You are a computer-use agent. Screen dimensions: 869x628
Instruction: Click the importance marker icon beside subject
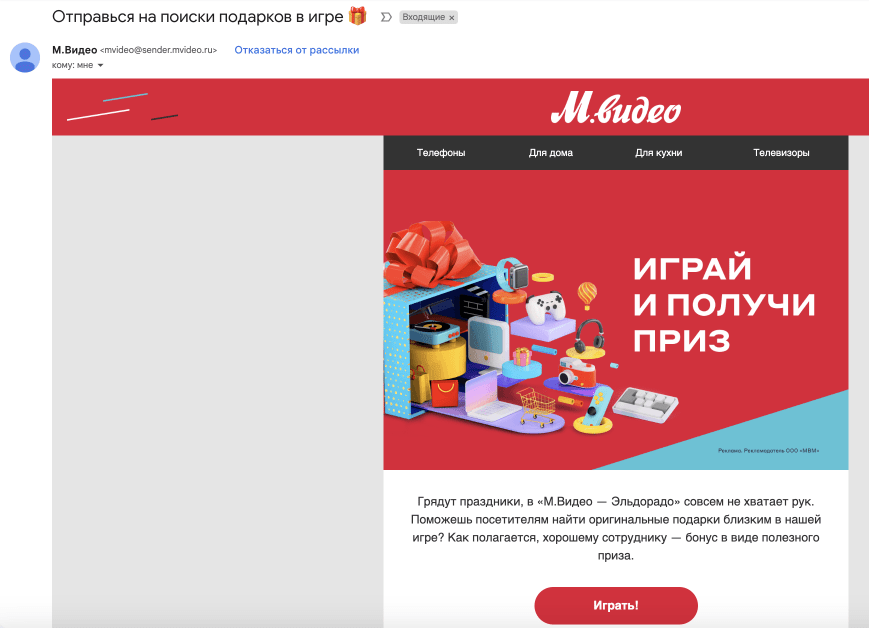tap(386, 17)
